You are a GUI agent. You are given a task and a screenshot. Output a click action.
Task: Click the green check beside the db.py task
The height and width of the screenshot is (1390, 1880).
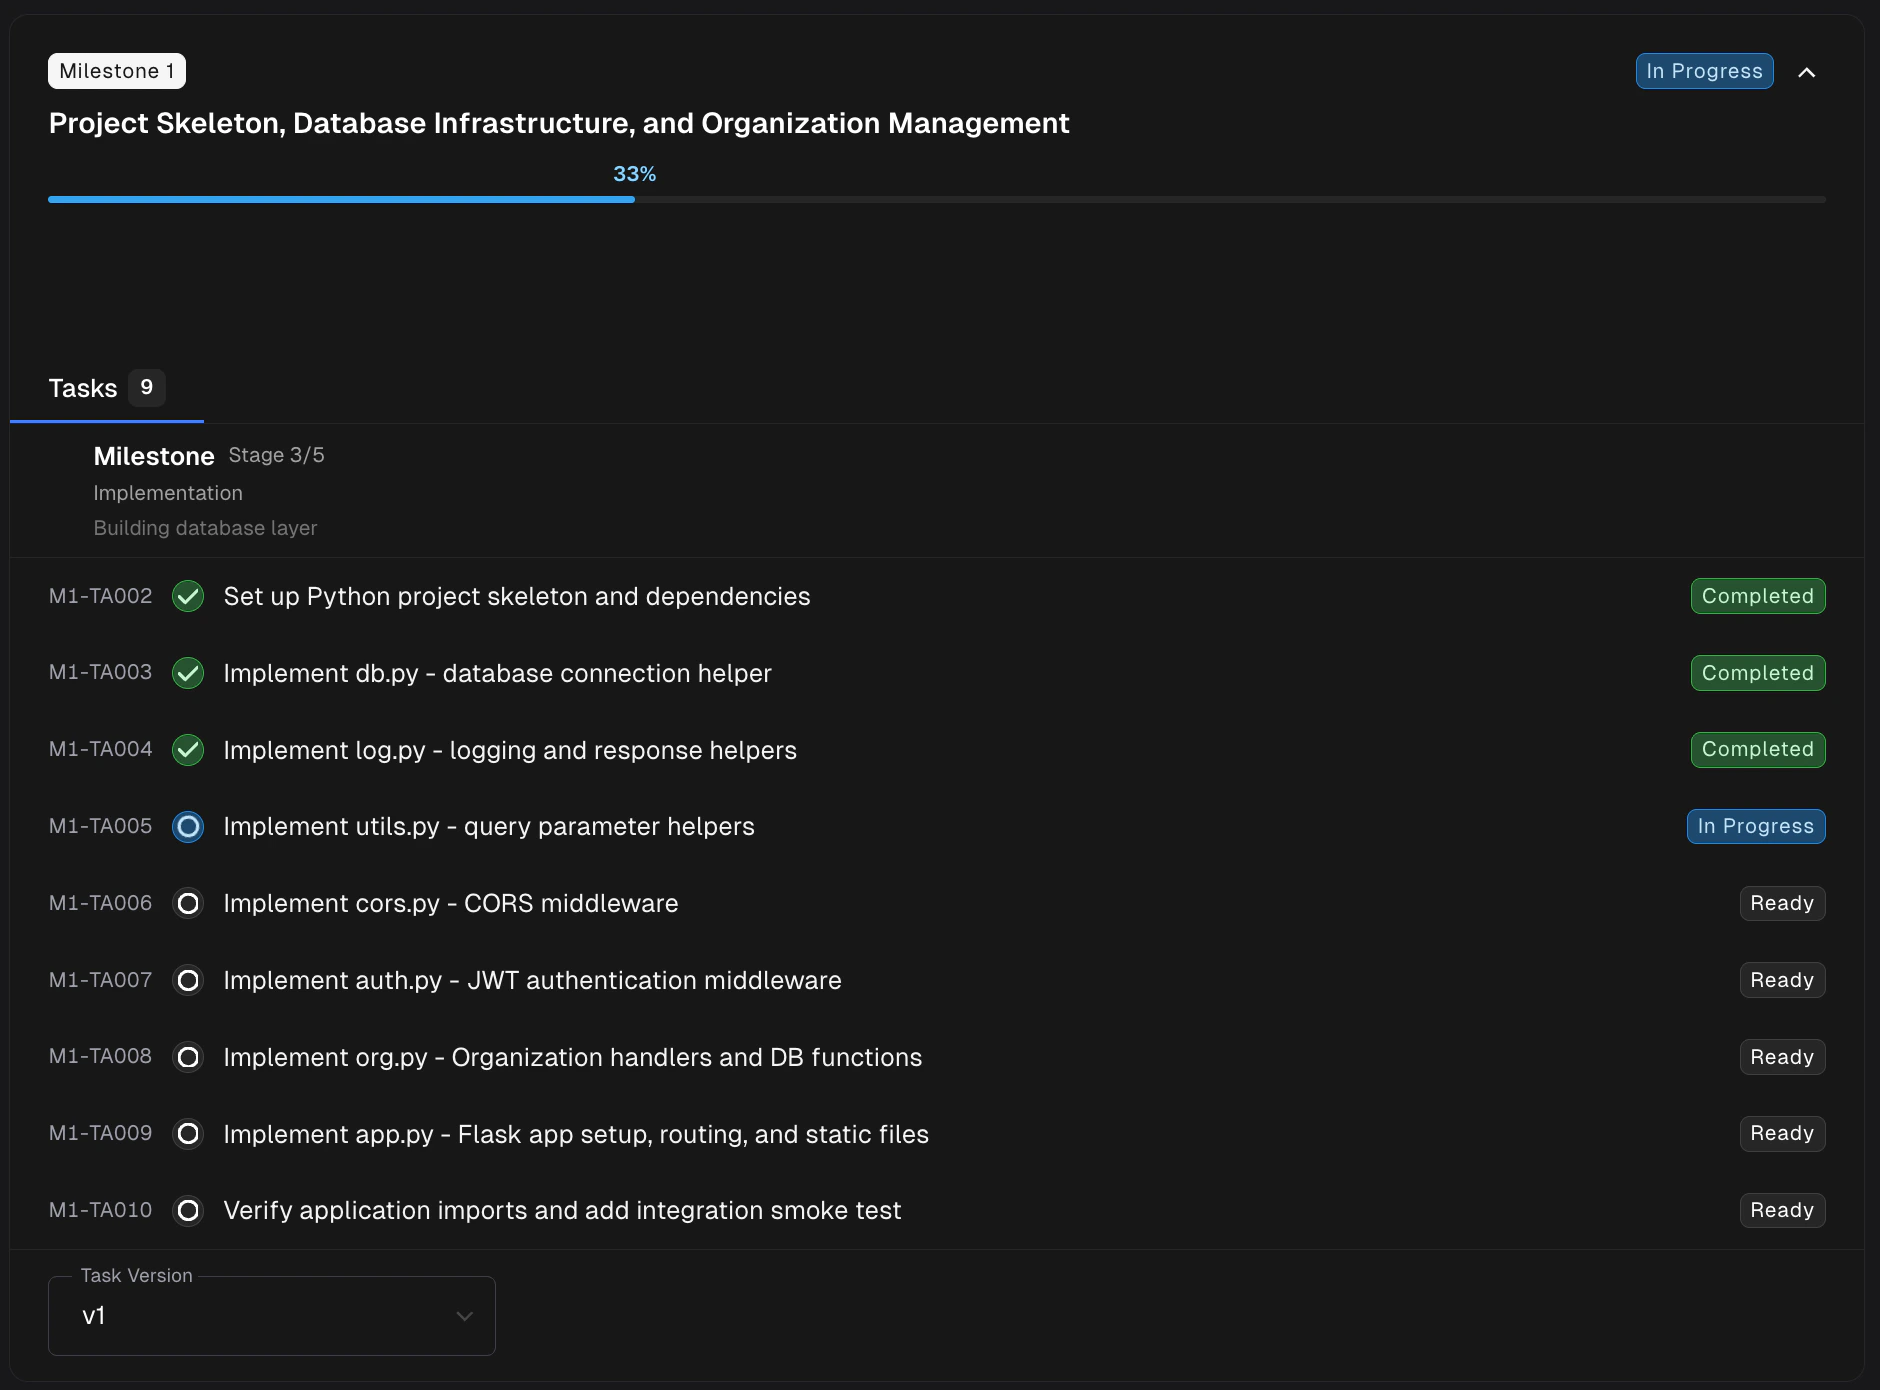188,673
